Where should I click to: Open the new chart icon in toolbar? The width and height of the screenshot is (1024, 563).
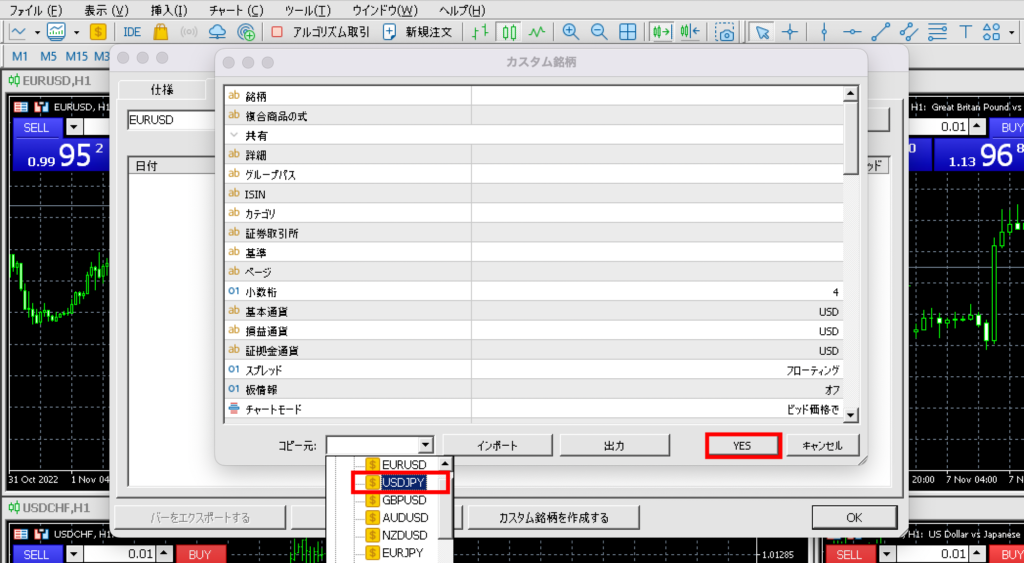pyautogui.click(x=18, y=31)
